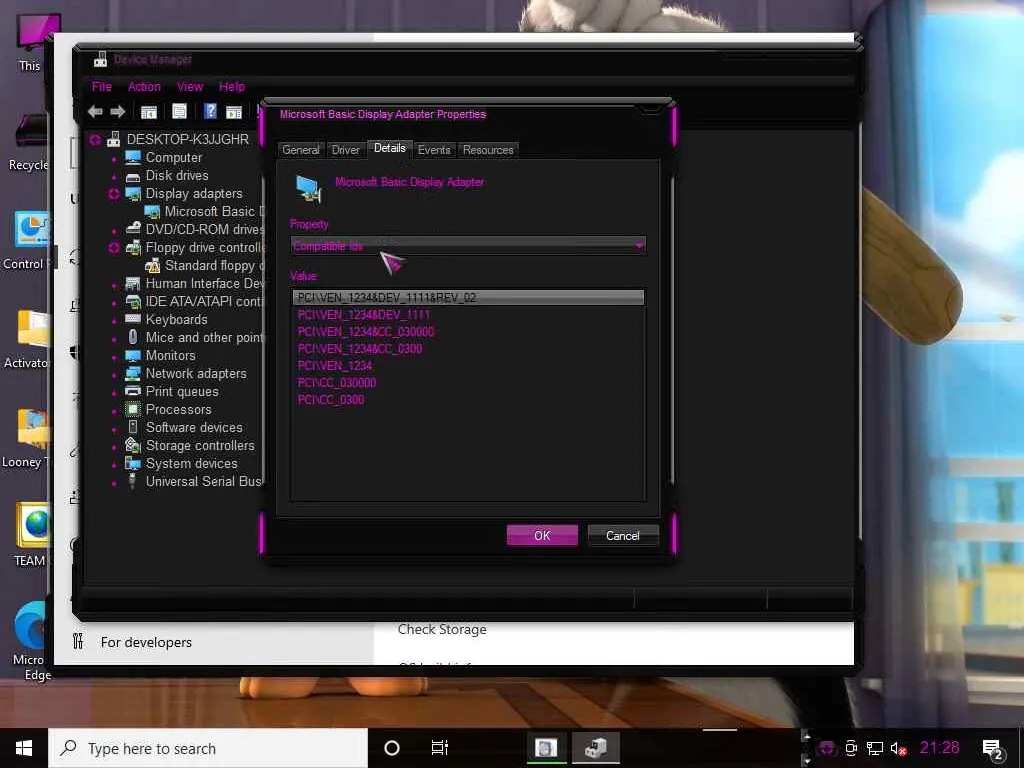Collapse the Display adapters category
1024x768 pixels.
coord(114,194)
